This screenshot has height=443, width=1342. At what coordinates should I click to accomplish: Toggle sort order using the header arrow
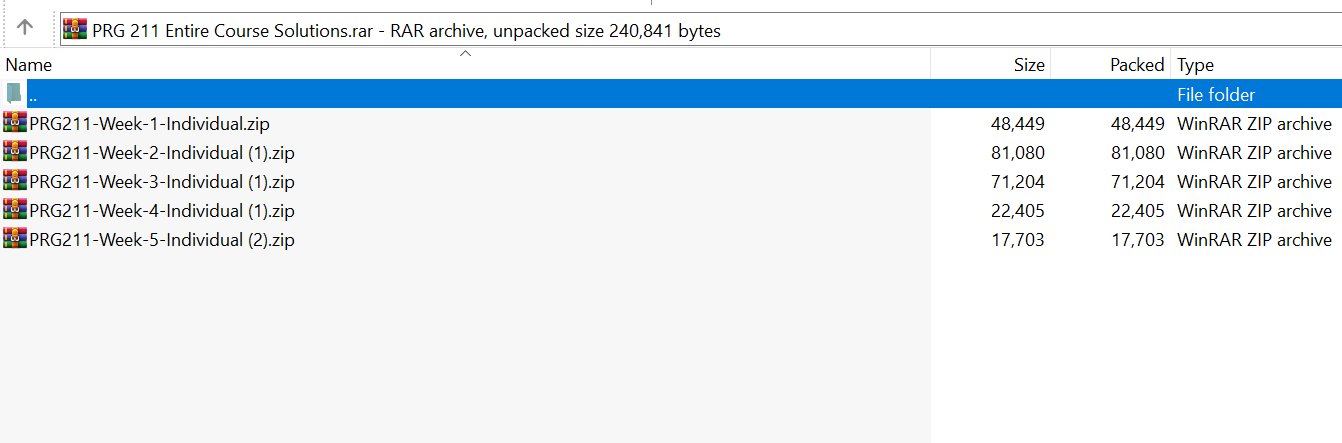pyautogui.click(x=465, y=54)
